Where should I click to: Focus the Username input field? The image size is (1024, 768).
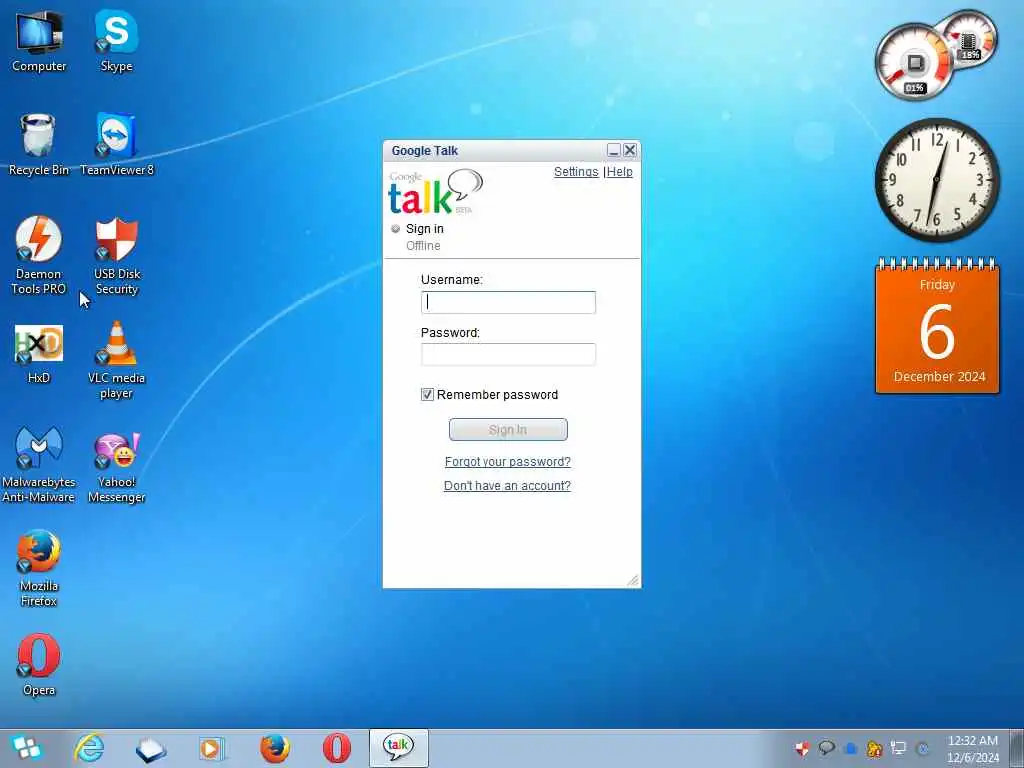tap(508, 302)
